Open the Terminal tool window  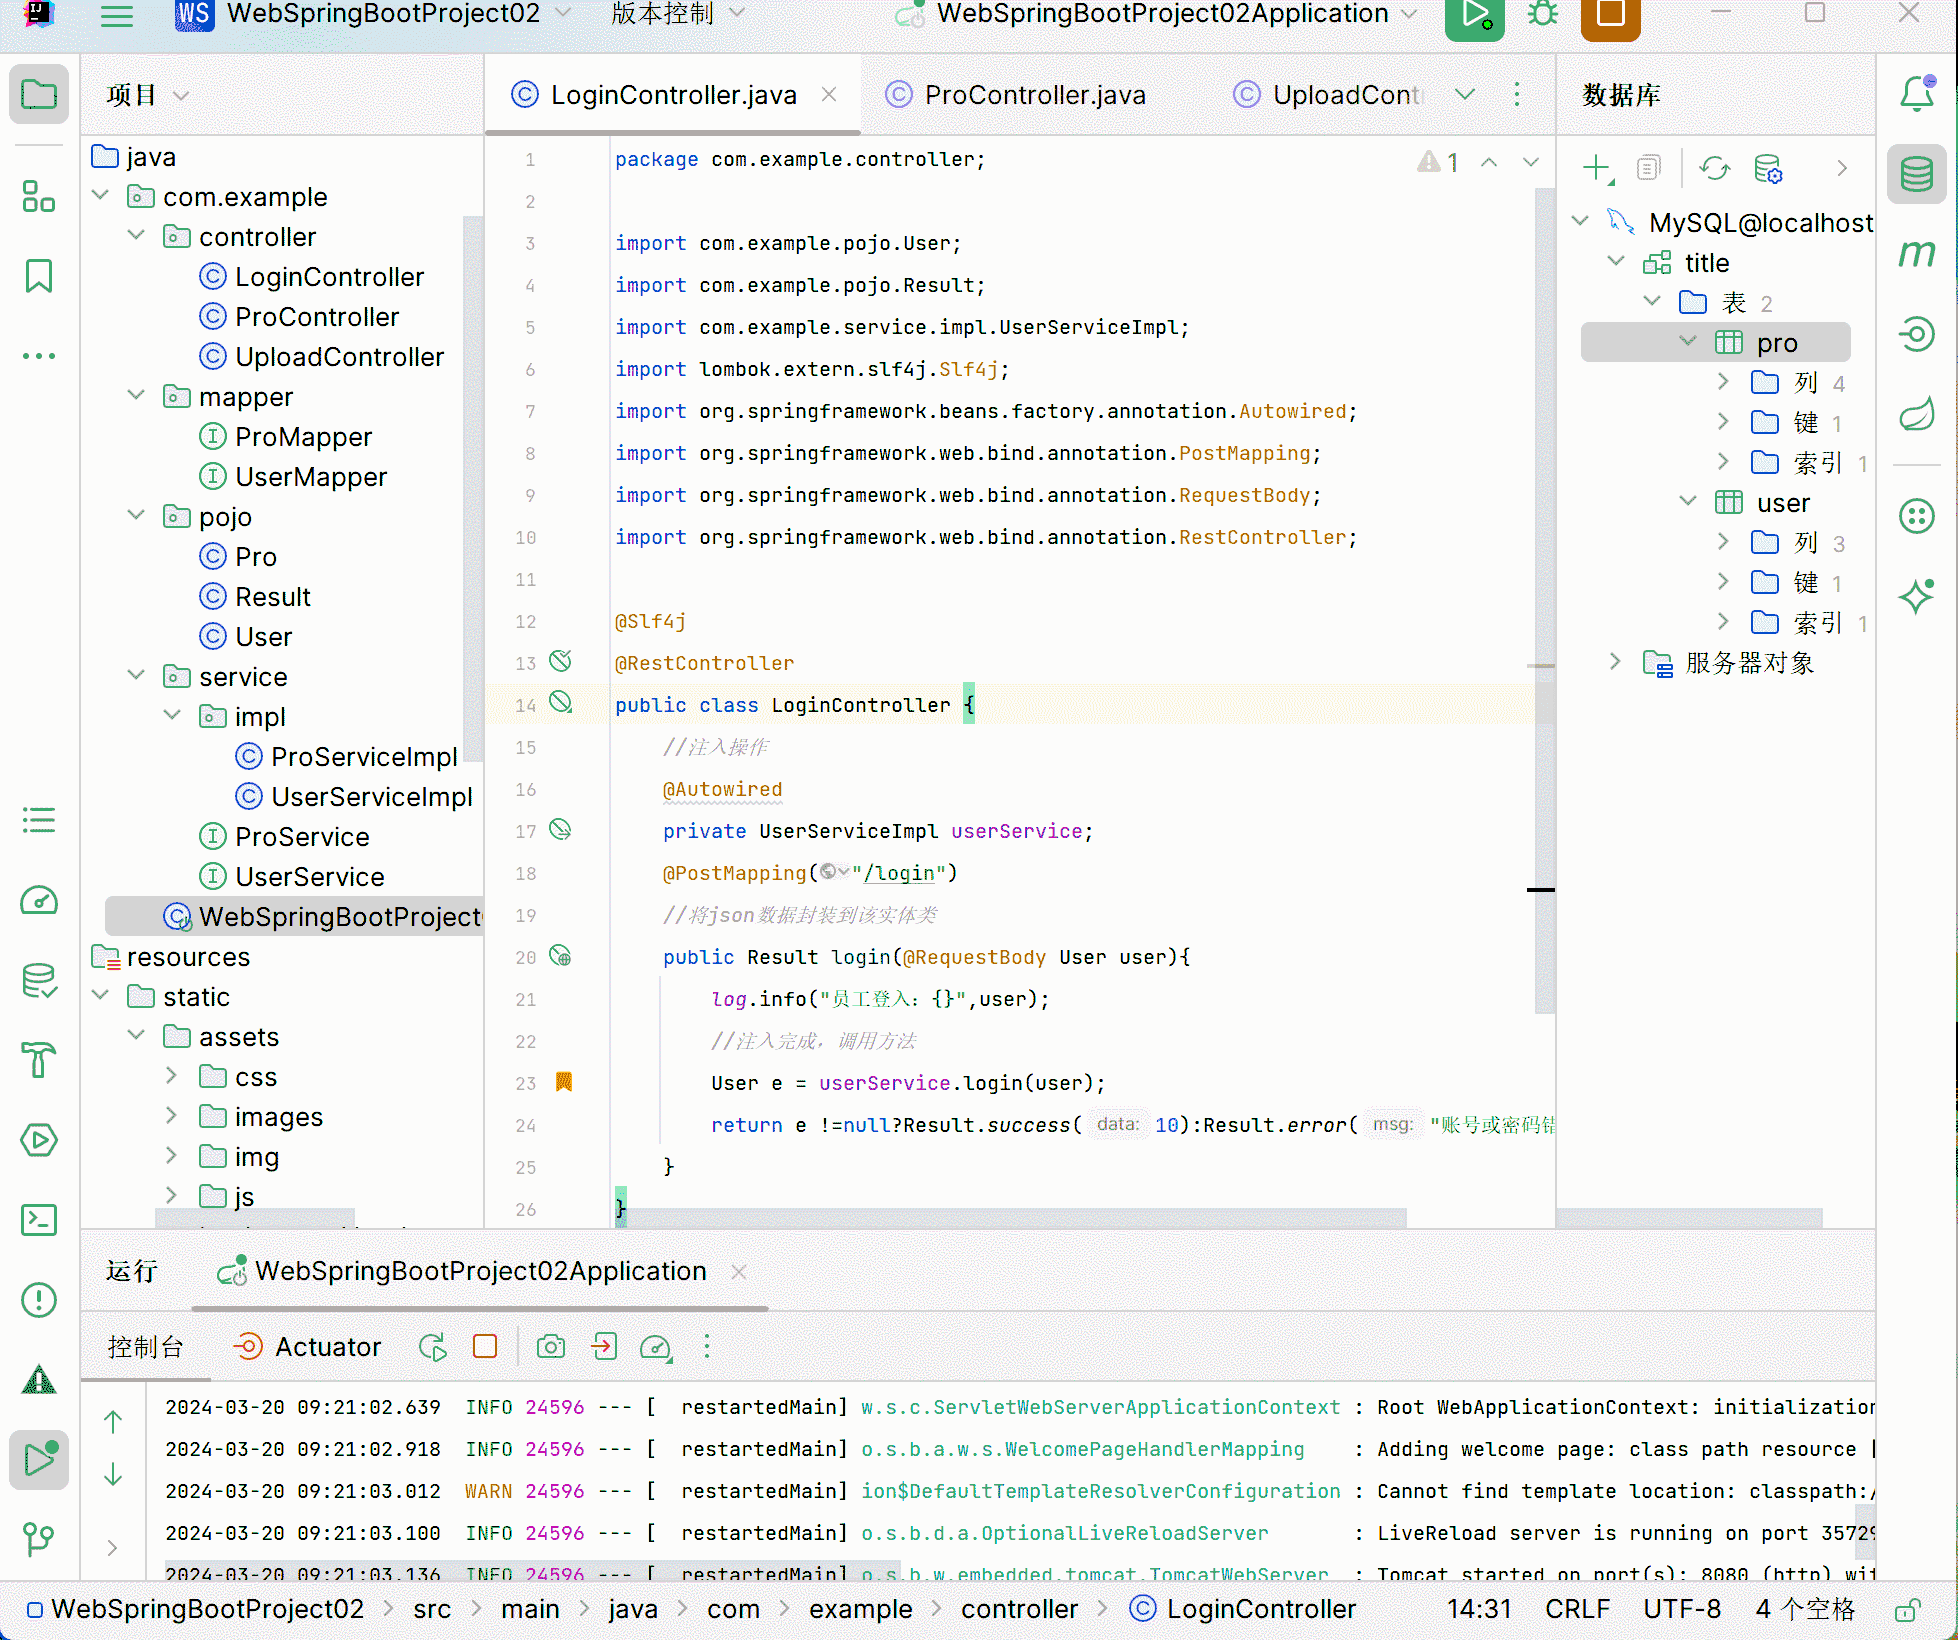[x=39, y=1219]
